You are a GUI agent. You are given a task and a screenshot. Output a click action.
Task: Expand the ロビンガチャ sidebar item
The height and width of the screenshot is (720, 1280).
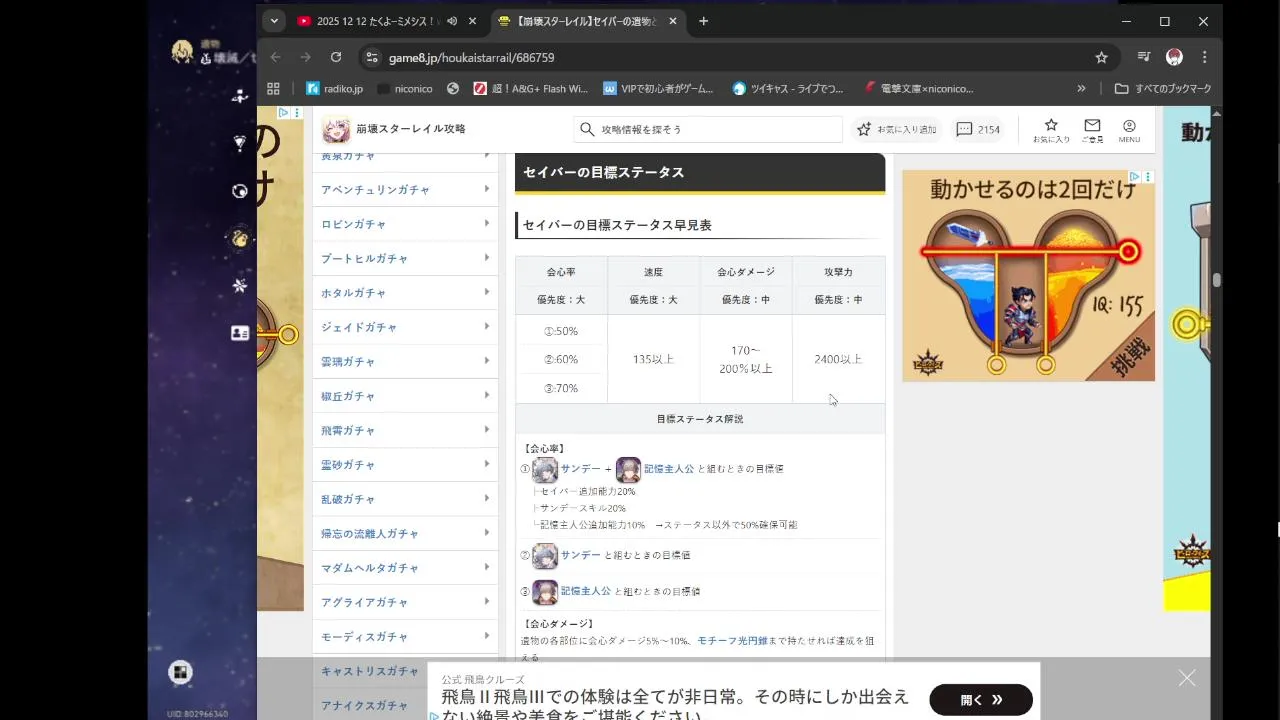click(405, 224)
